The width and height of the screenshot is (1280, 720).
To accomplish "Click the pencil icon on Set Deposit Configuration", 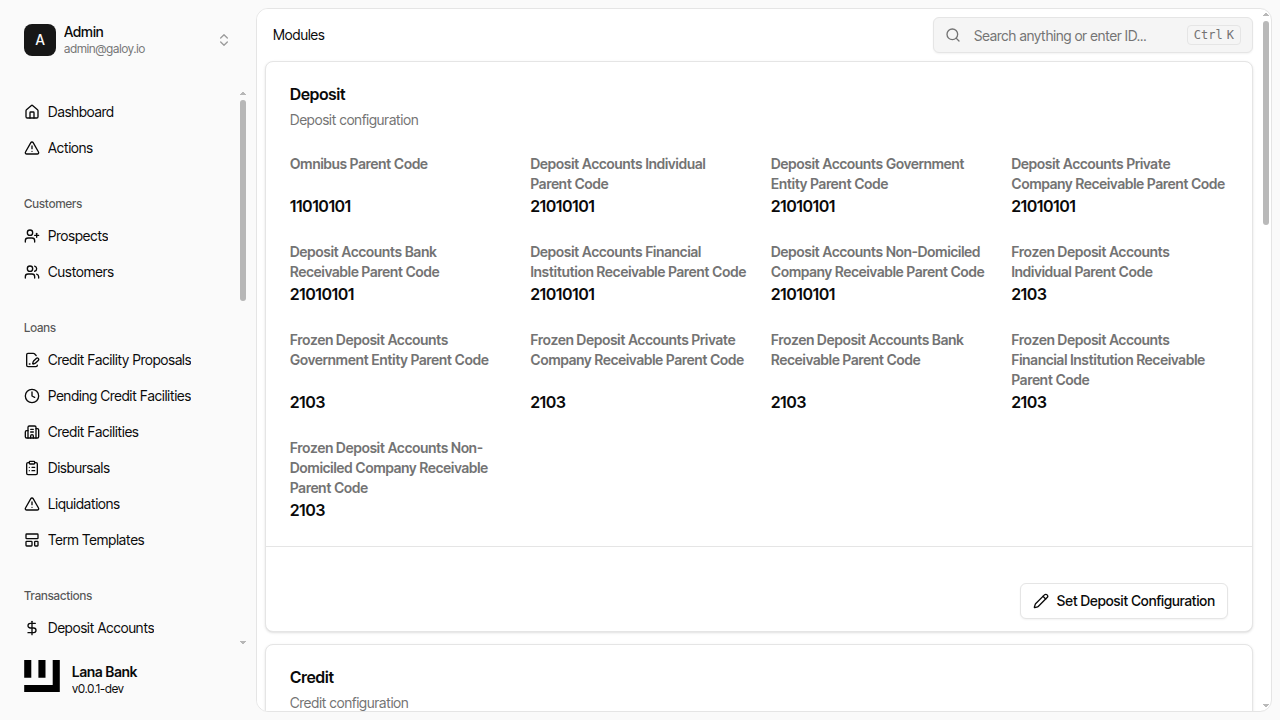I will pos(1041,600).
